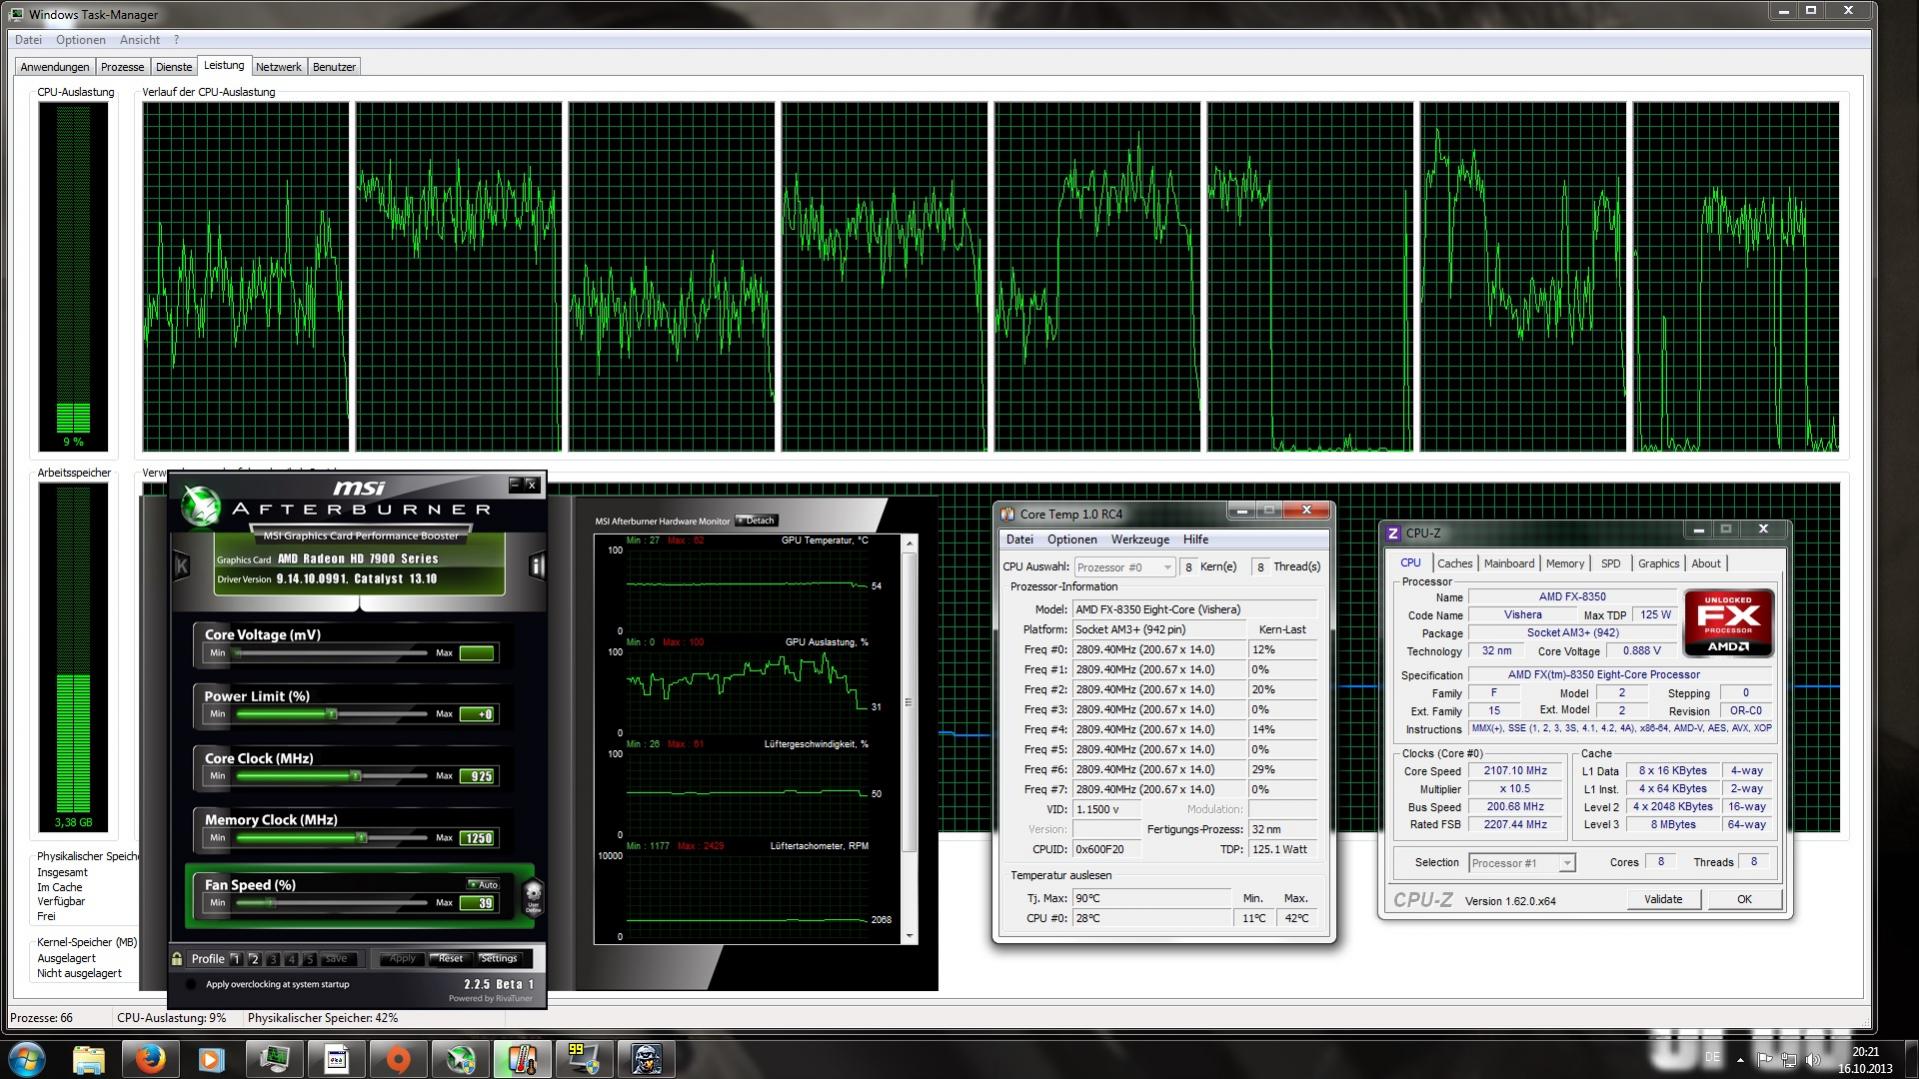
Task: Open the Windows Start orb
Action: (x=27, y=1058)
